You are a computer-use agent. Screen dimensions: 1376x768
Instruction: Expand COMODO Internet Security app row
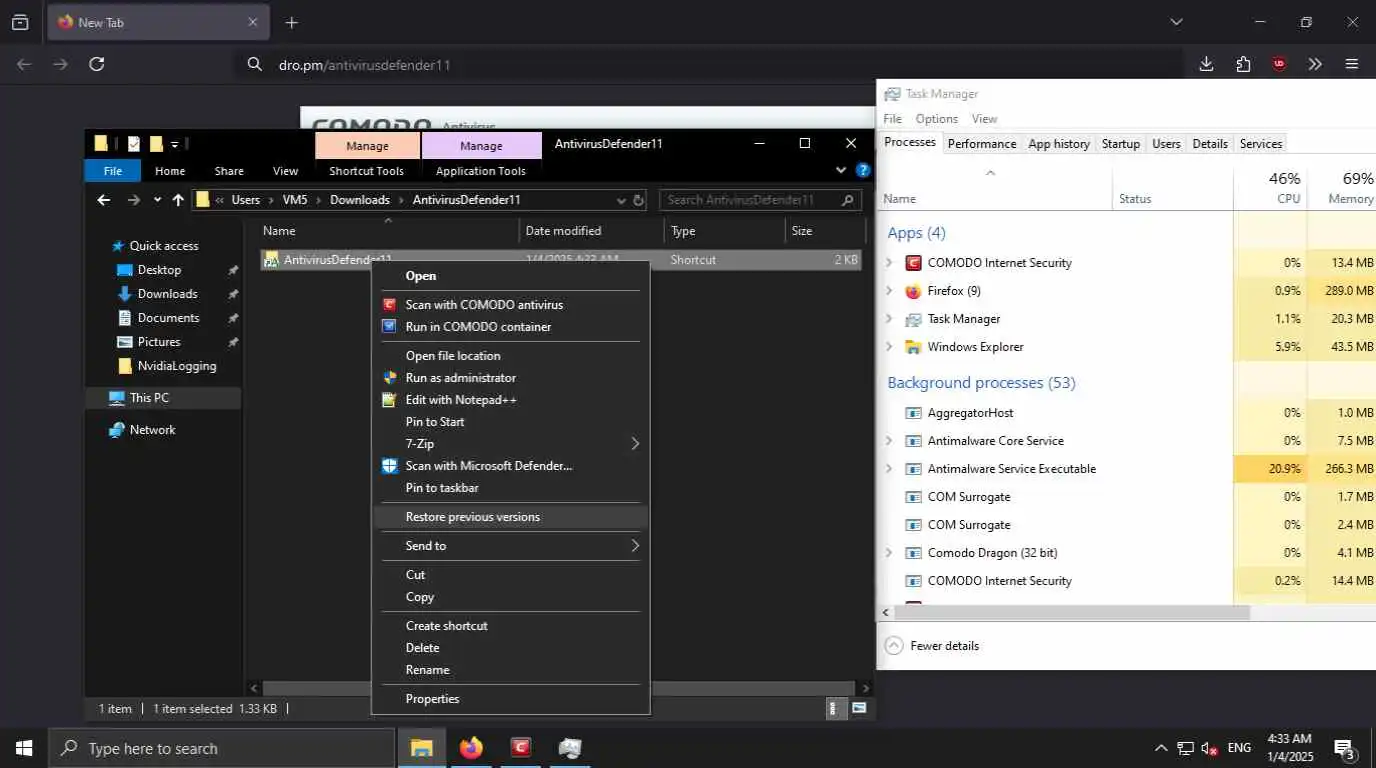coord(889,263)
